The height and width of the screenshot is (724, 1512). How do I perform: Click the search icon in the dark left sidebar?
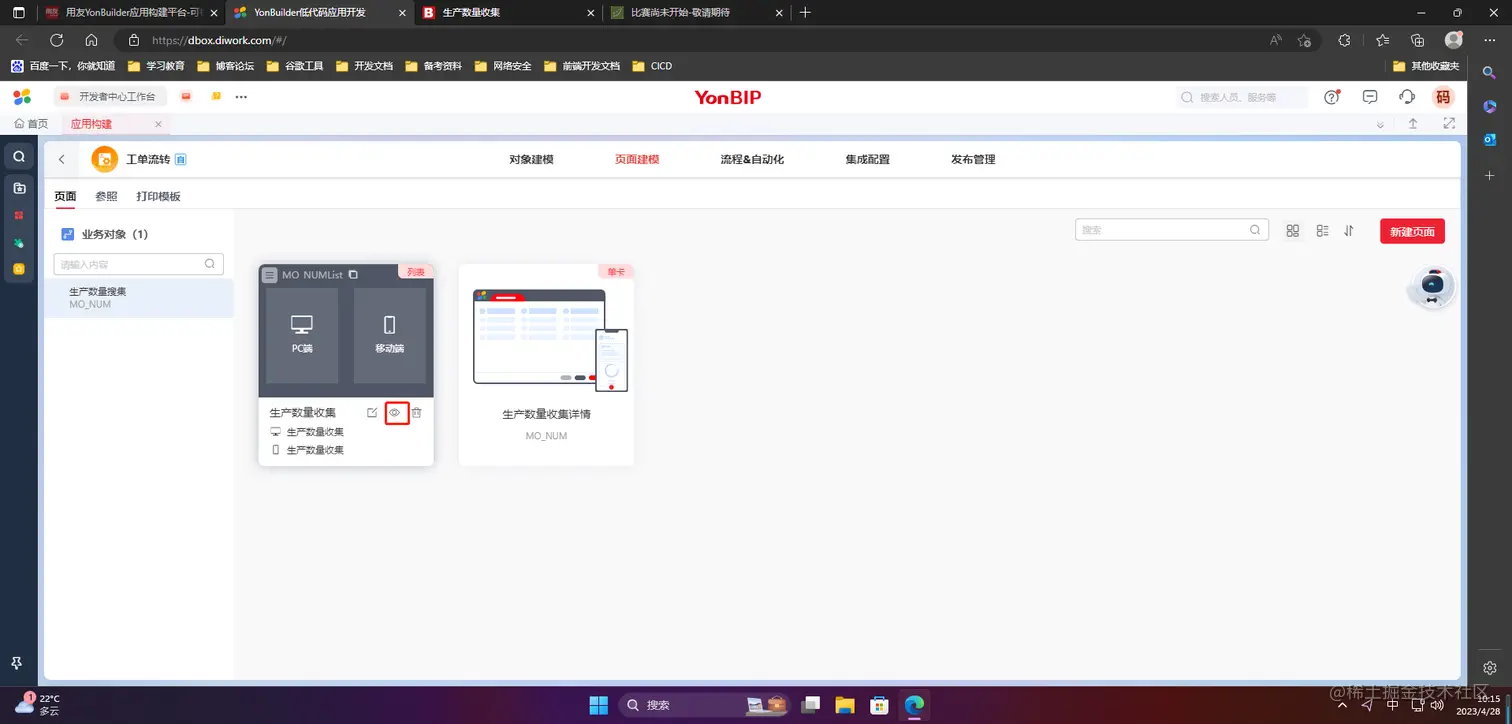tap(18, 156)
